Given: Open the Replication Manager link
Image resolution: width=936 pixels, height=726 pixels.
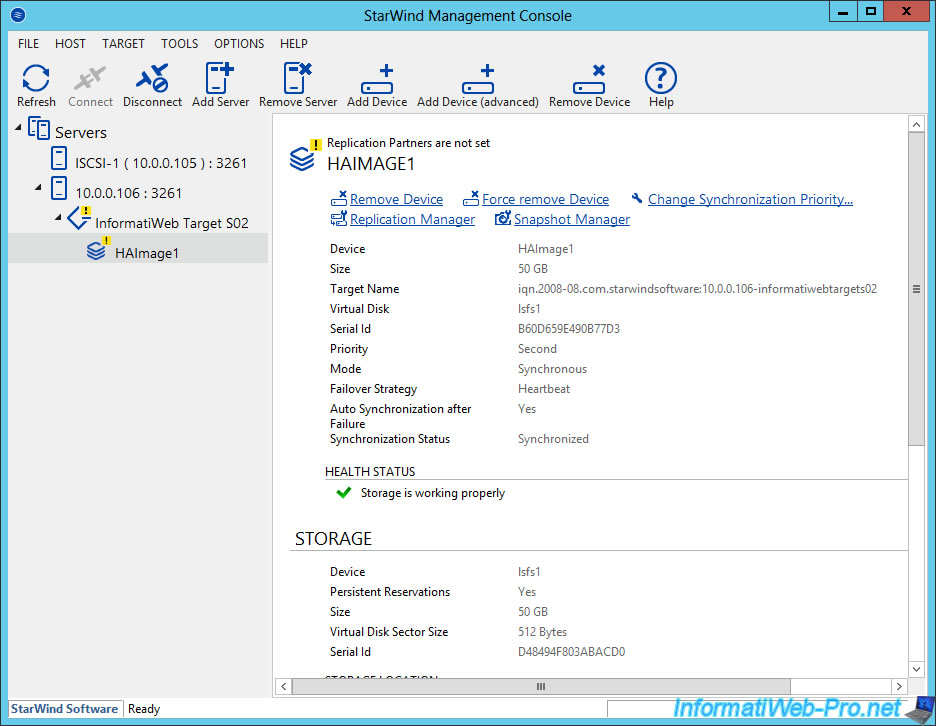Looking at the screenshot, I should coord(412,220).
